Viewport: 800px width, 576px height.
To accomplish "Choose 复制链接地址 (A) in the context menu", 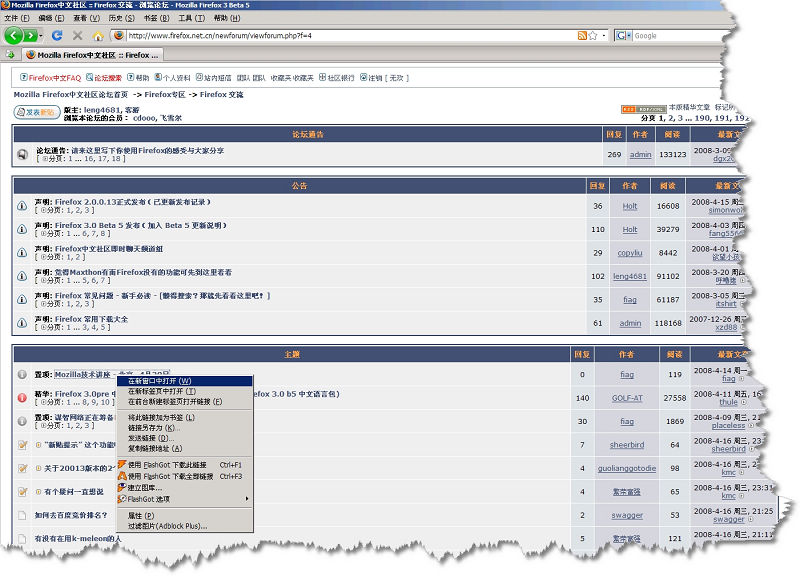I will [185, 448].
